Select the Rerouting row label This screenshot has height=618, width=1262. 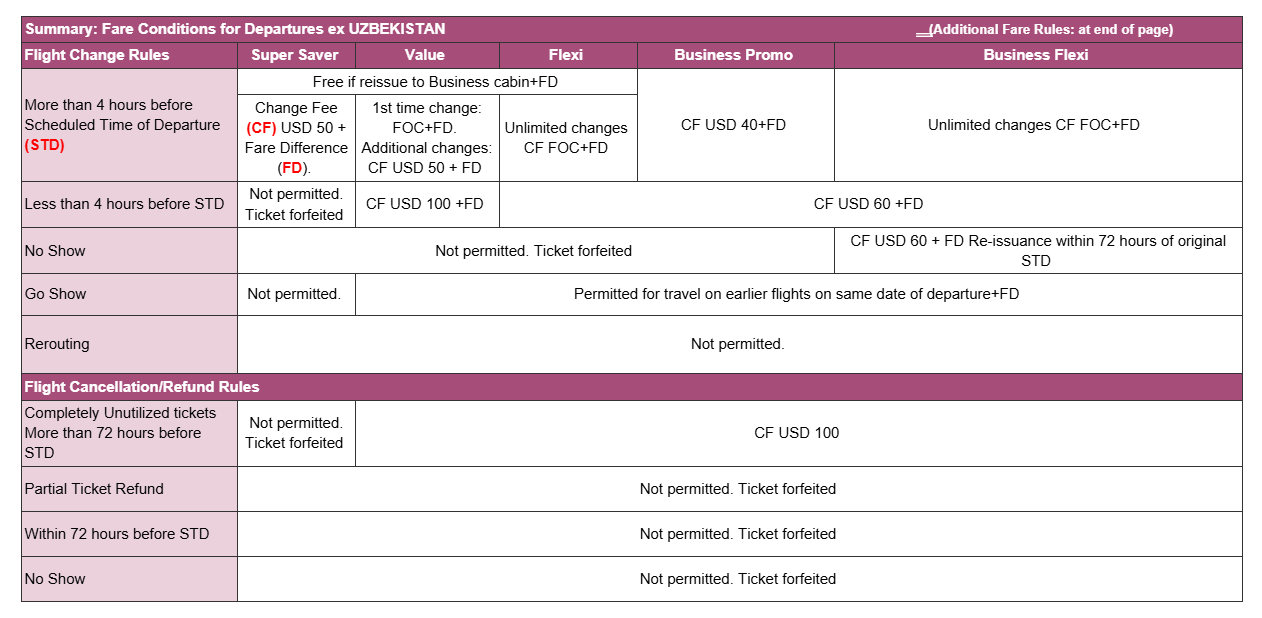[129, 344]
